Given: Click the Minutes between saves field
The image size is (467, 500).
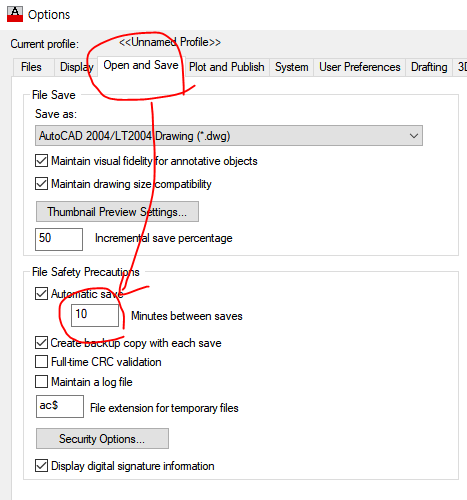Looking at the screenshot, I should point(95,315).
